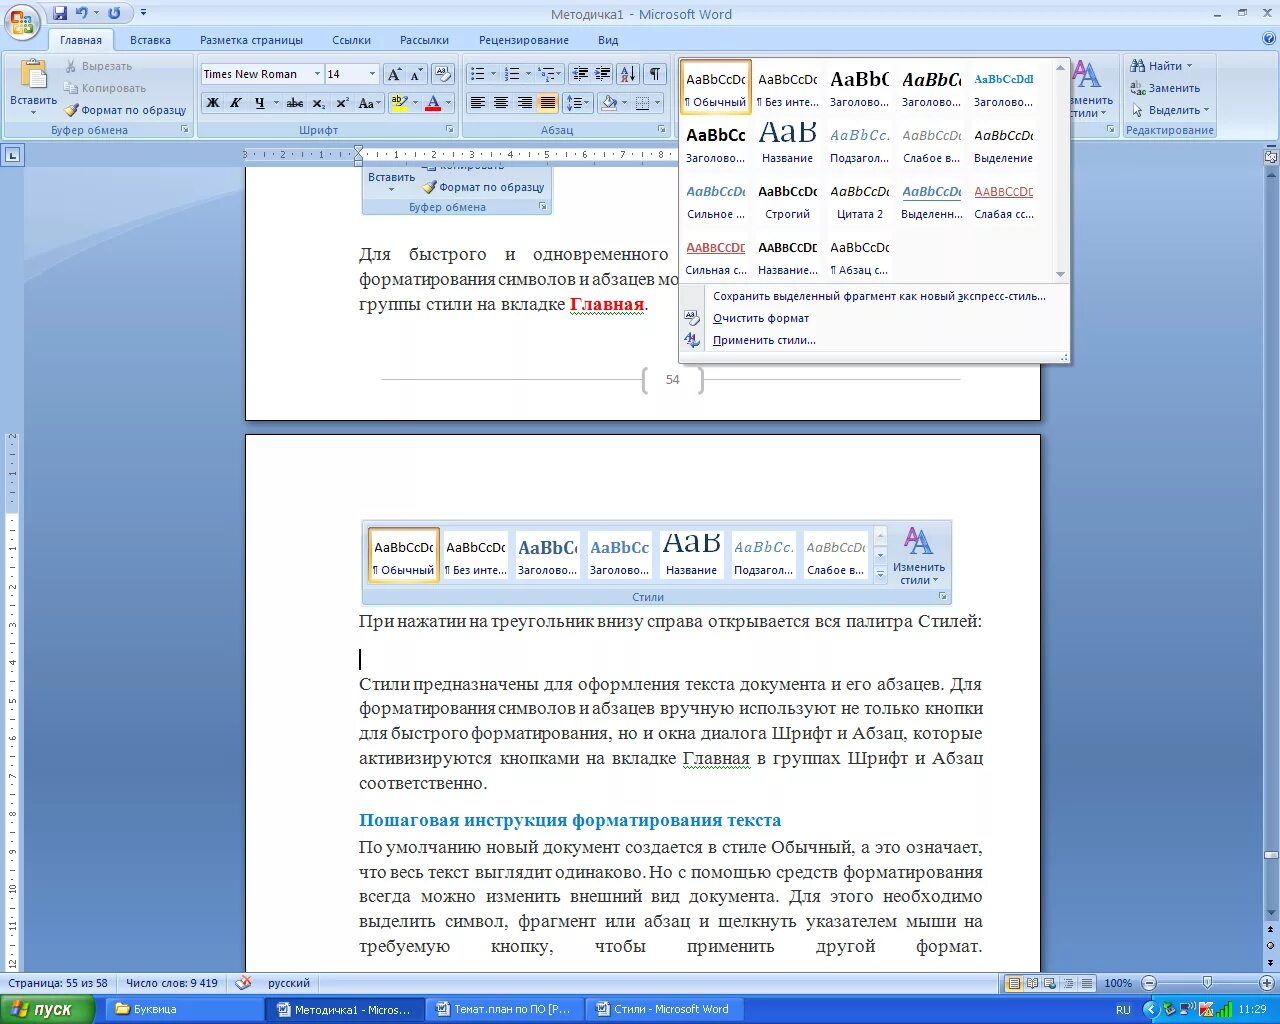Toggle show paragraph marks (¶)

click(x=655, y=74)
